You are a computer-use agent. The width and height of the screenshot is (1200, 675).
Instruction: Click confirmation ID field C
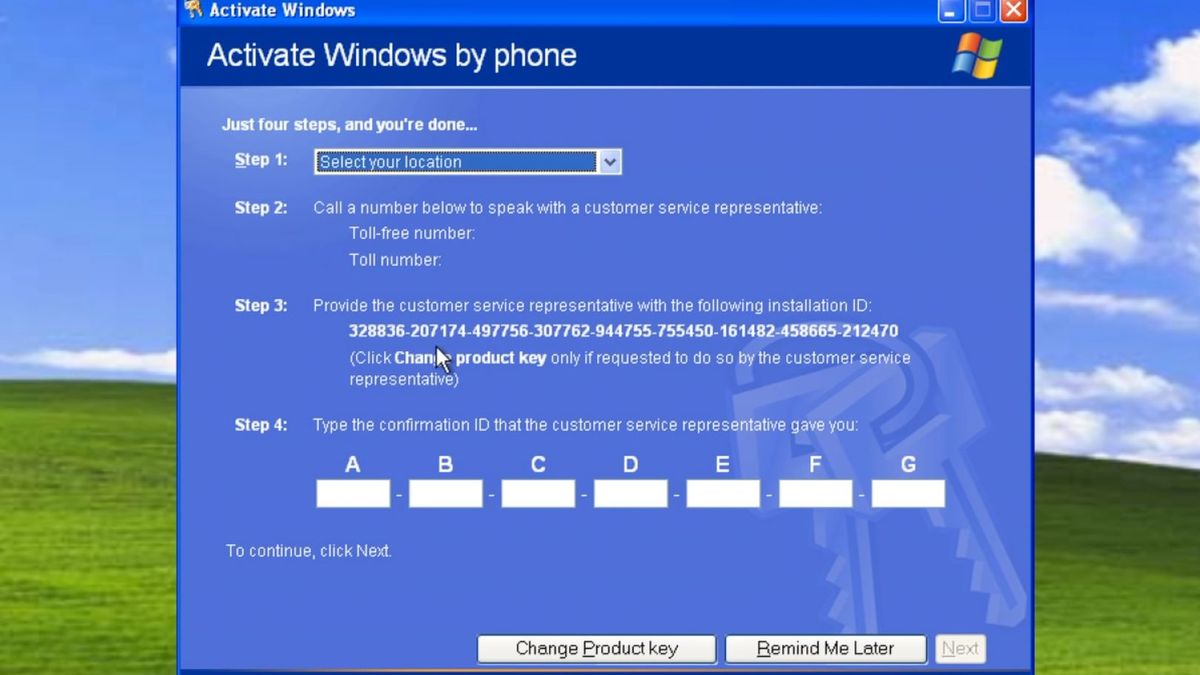click(538, 493)
